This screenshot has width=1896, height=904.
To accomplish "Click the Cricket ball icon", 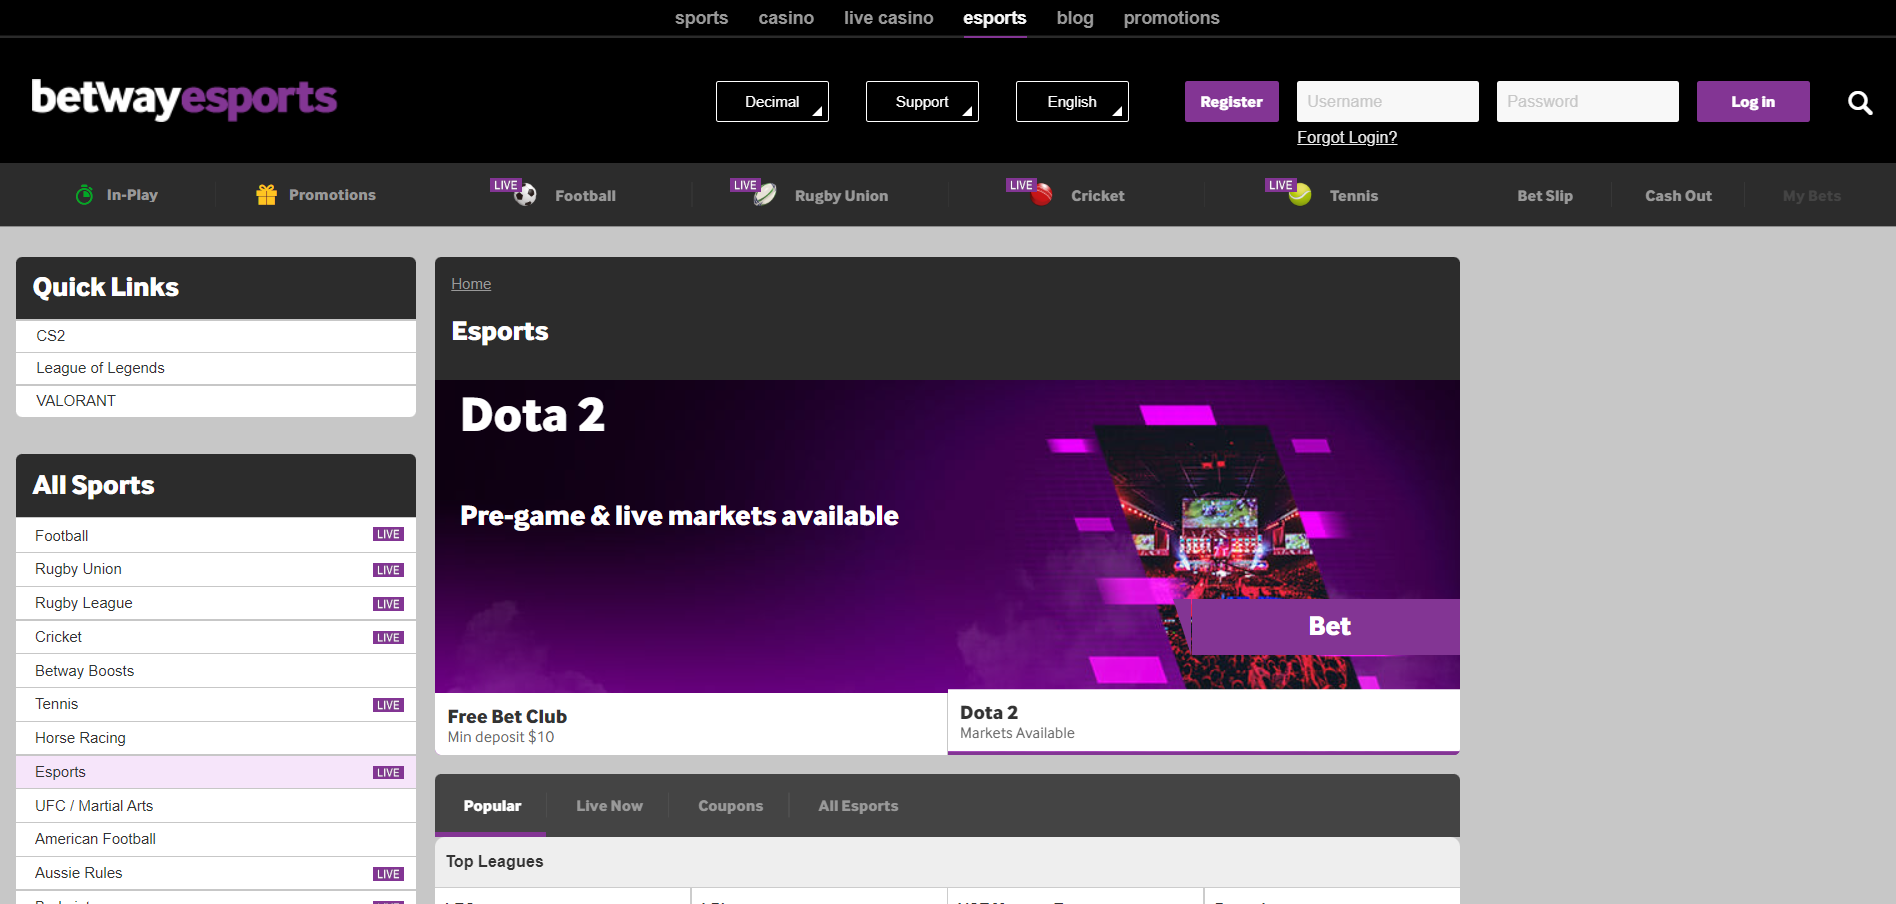I will point(1041,195).
